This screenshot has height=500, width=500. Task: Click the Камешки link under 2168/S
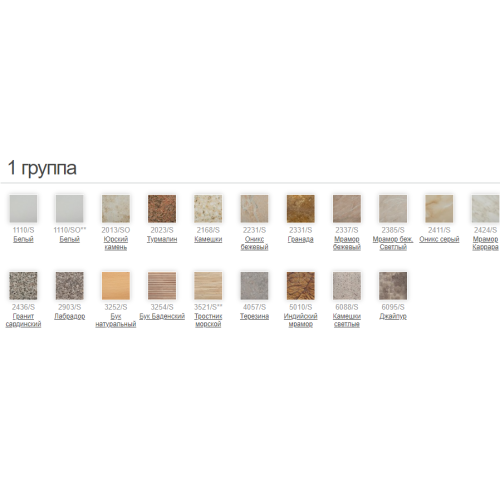(x=208, y=239)
